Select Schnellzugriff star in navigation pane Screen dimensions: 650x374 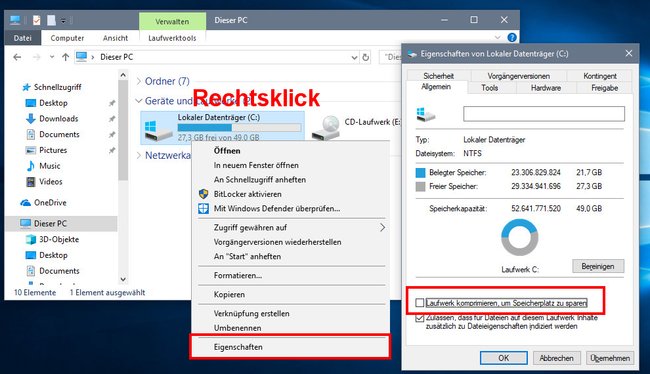point(26,87)
